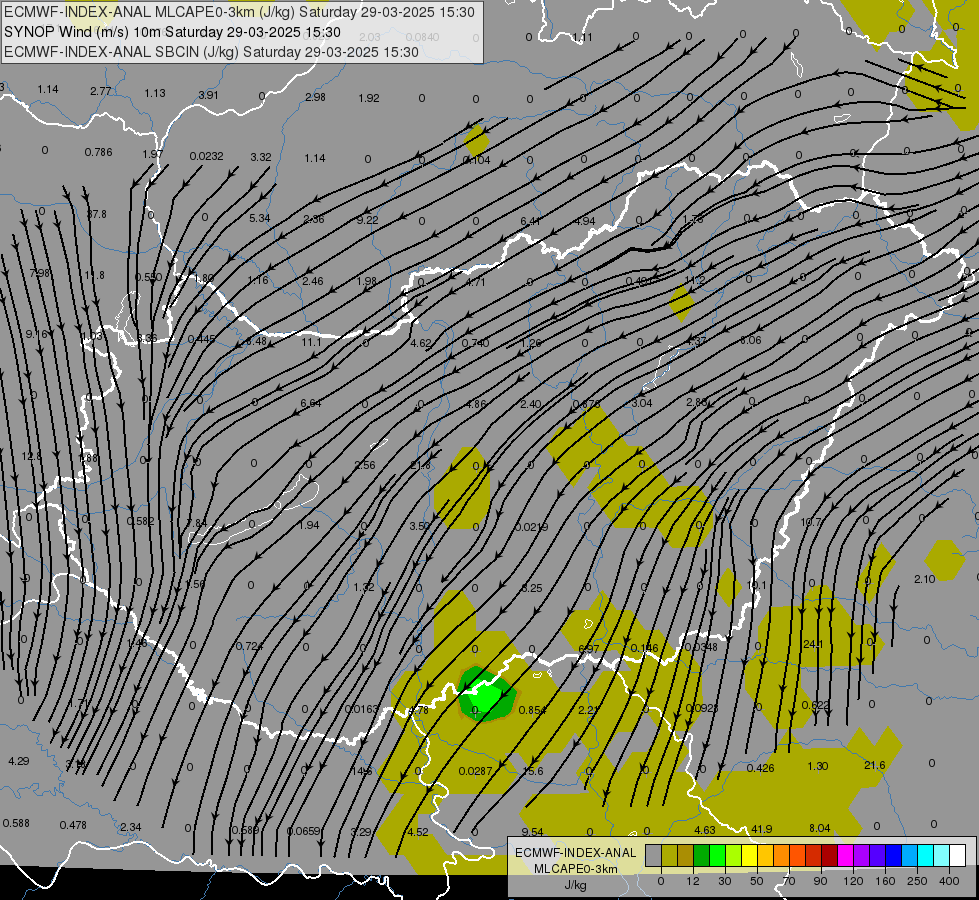This screenshot has width=979, height=900.
Task: Click the MLCAPE0-3km header line at top
Action: 239,12
